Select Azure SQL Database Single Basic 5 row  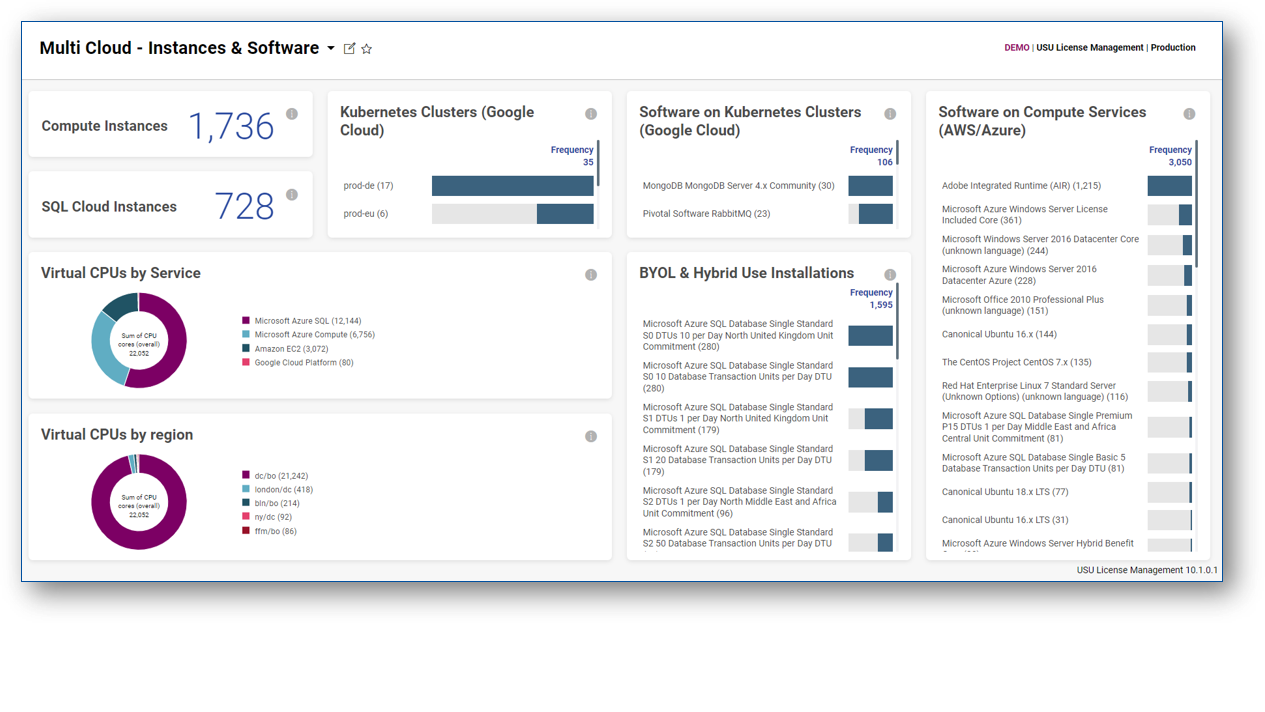click(1066, 463)
